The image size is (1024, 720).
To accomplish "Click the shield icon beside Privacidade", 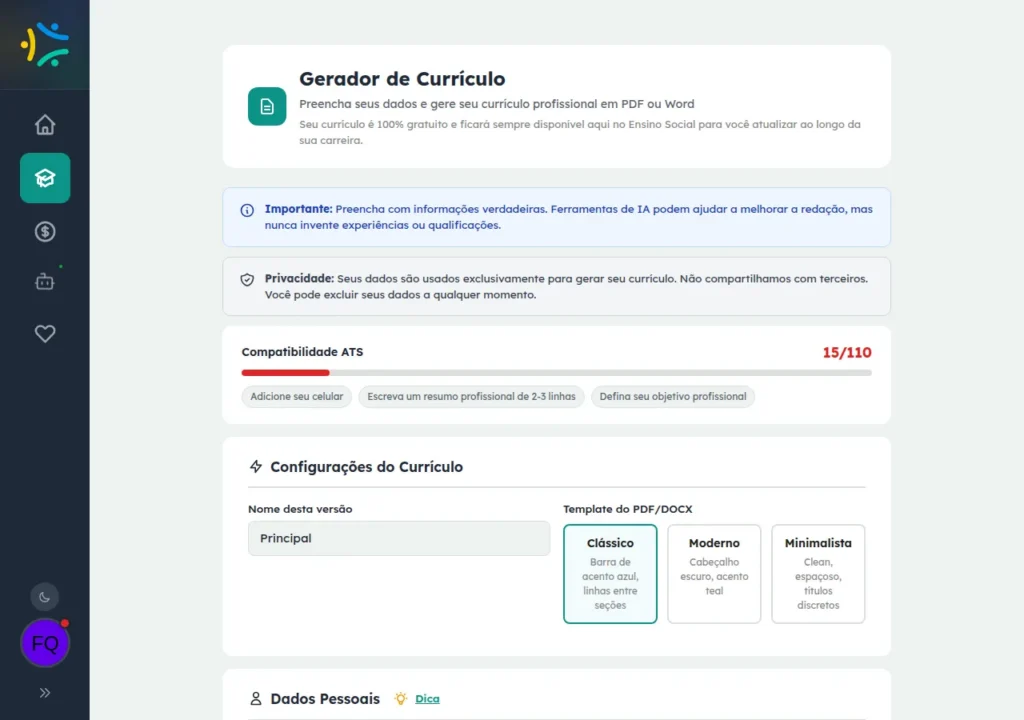I will tap(247, 280).
